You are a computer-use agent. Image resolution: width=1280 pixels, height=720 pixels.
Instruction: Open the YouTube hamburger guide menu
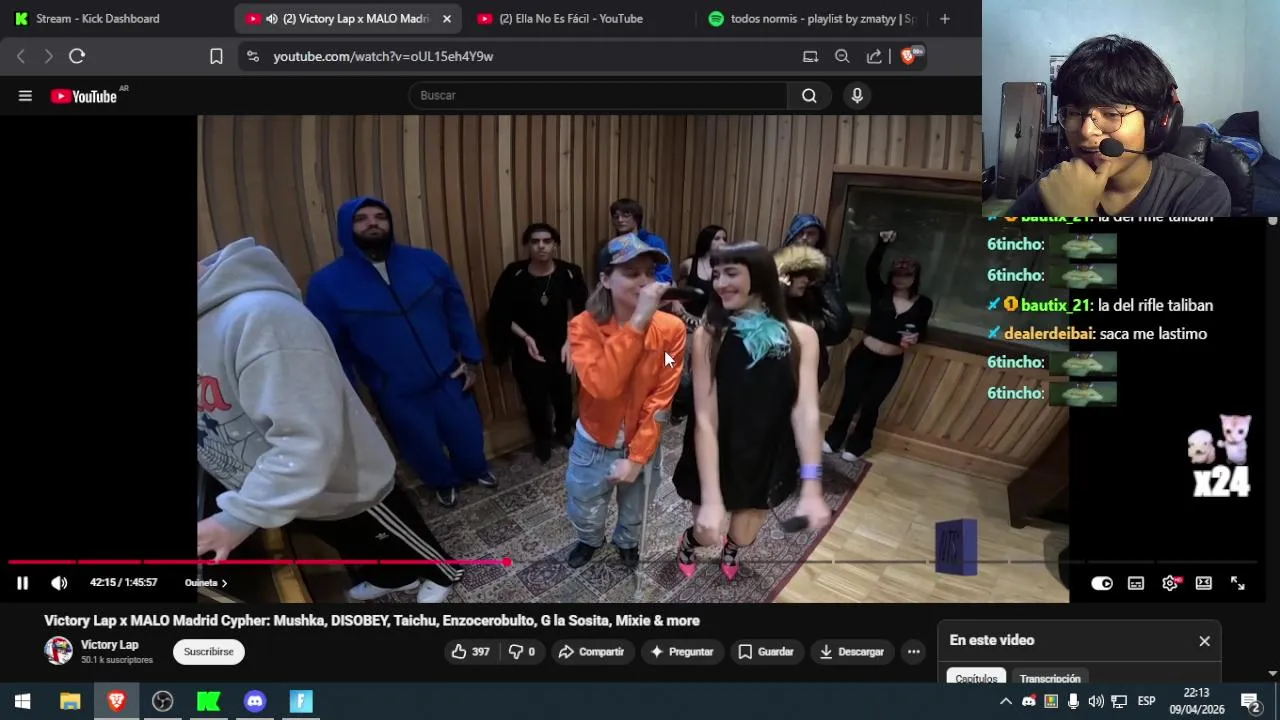coord(25,96)
